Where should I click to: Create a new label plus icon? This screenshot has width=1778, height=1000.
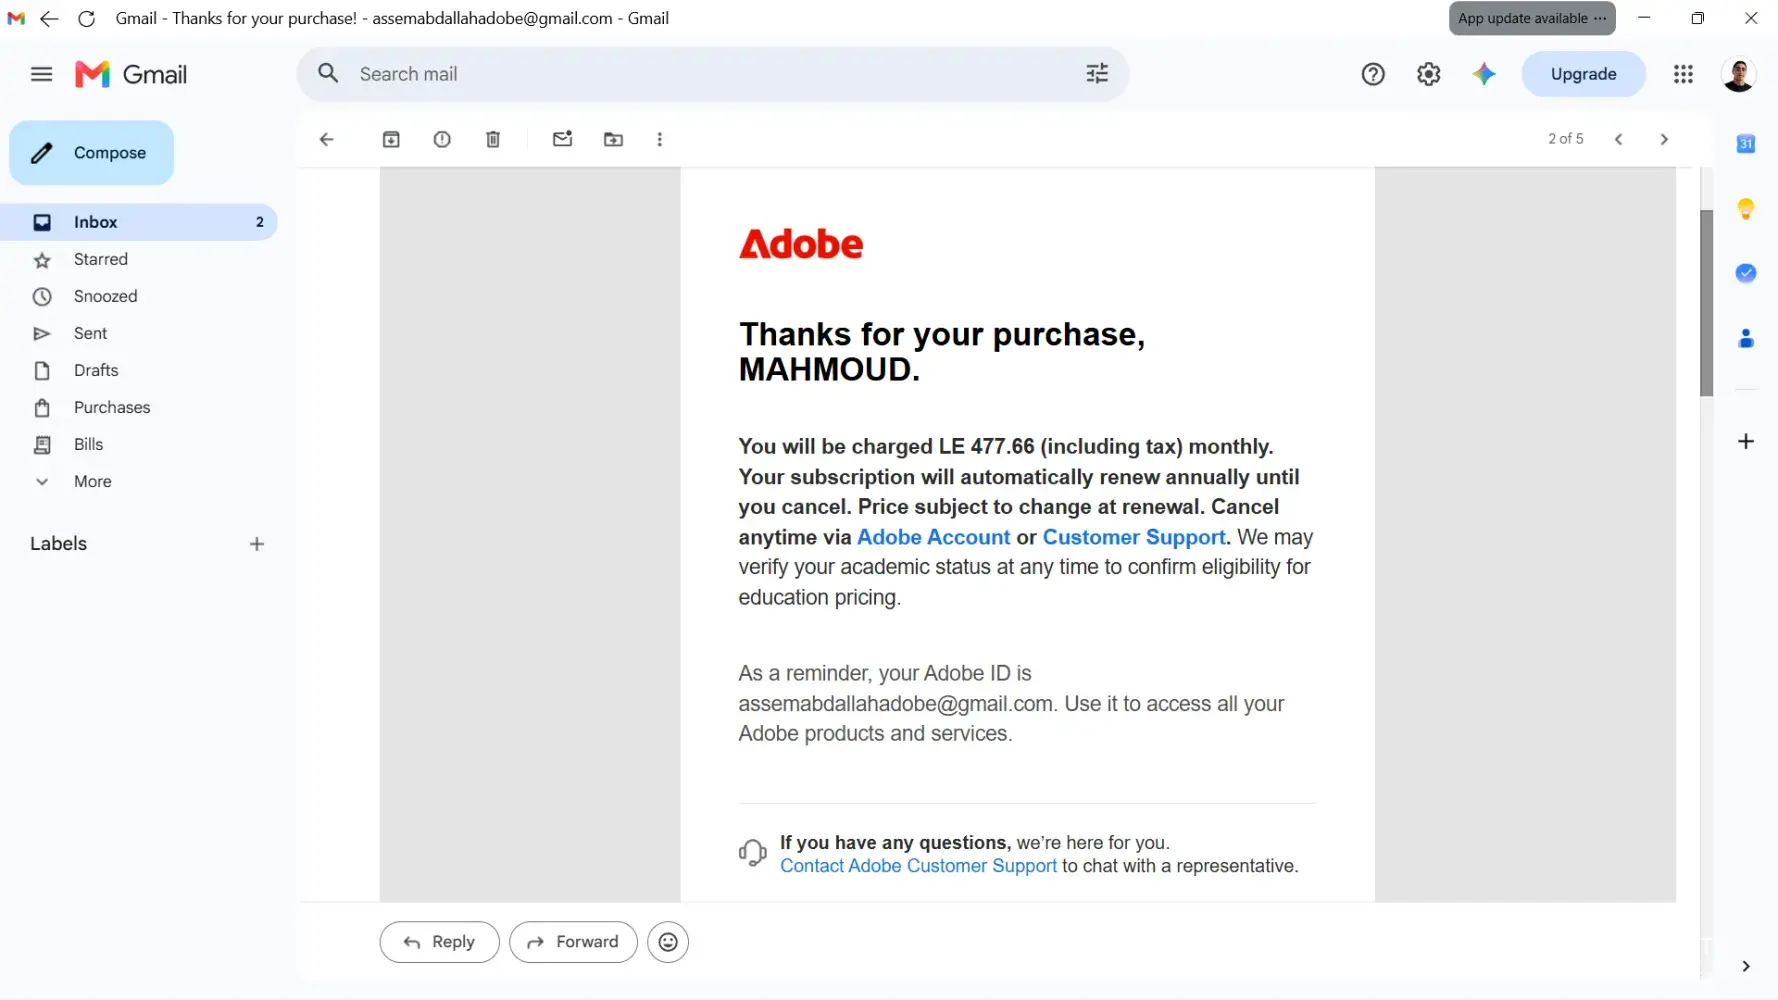point(257,544)
